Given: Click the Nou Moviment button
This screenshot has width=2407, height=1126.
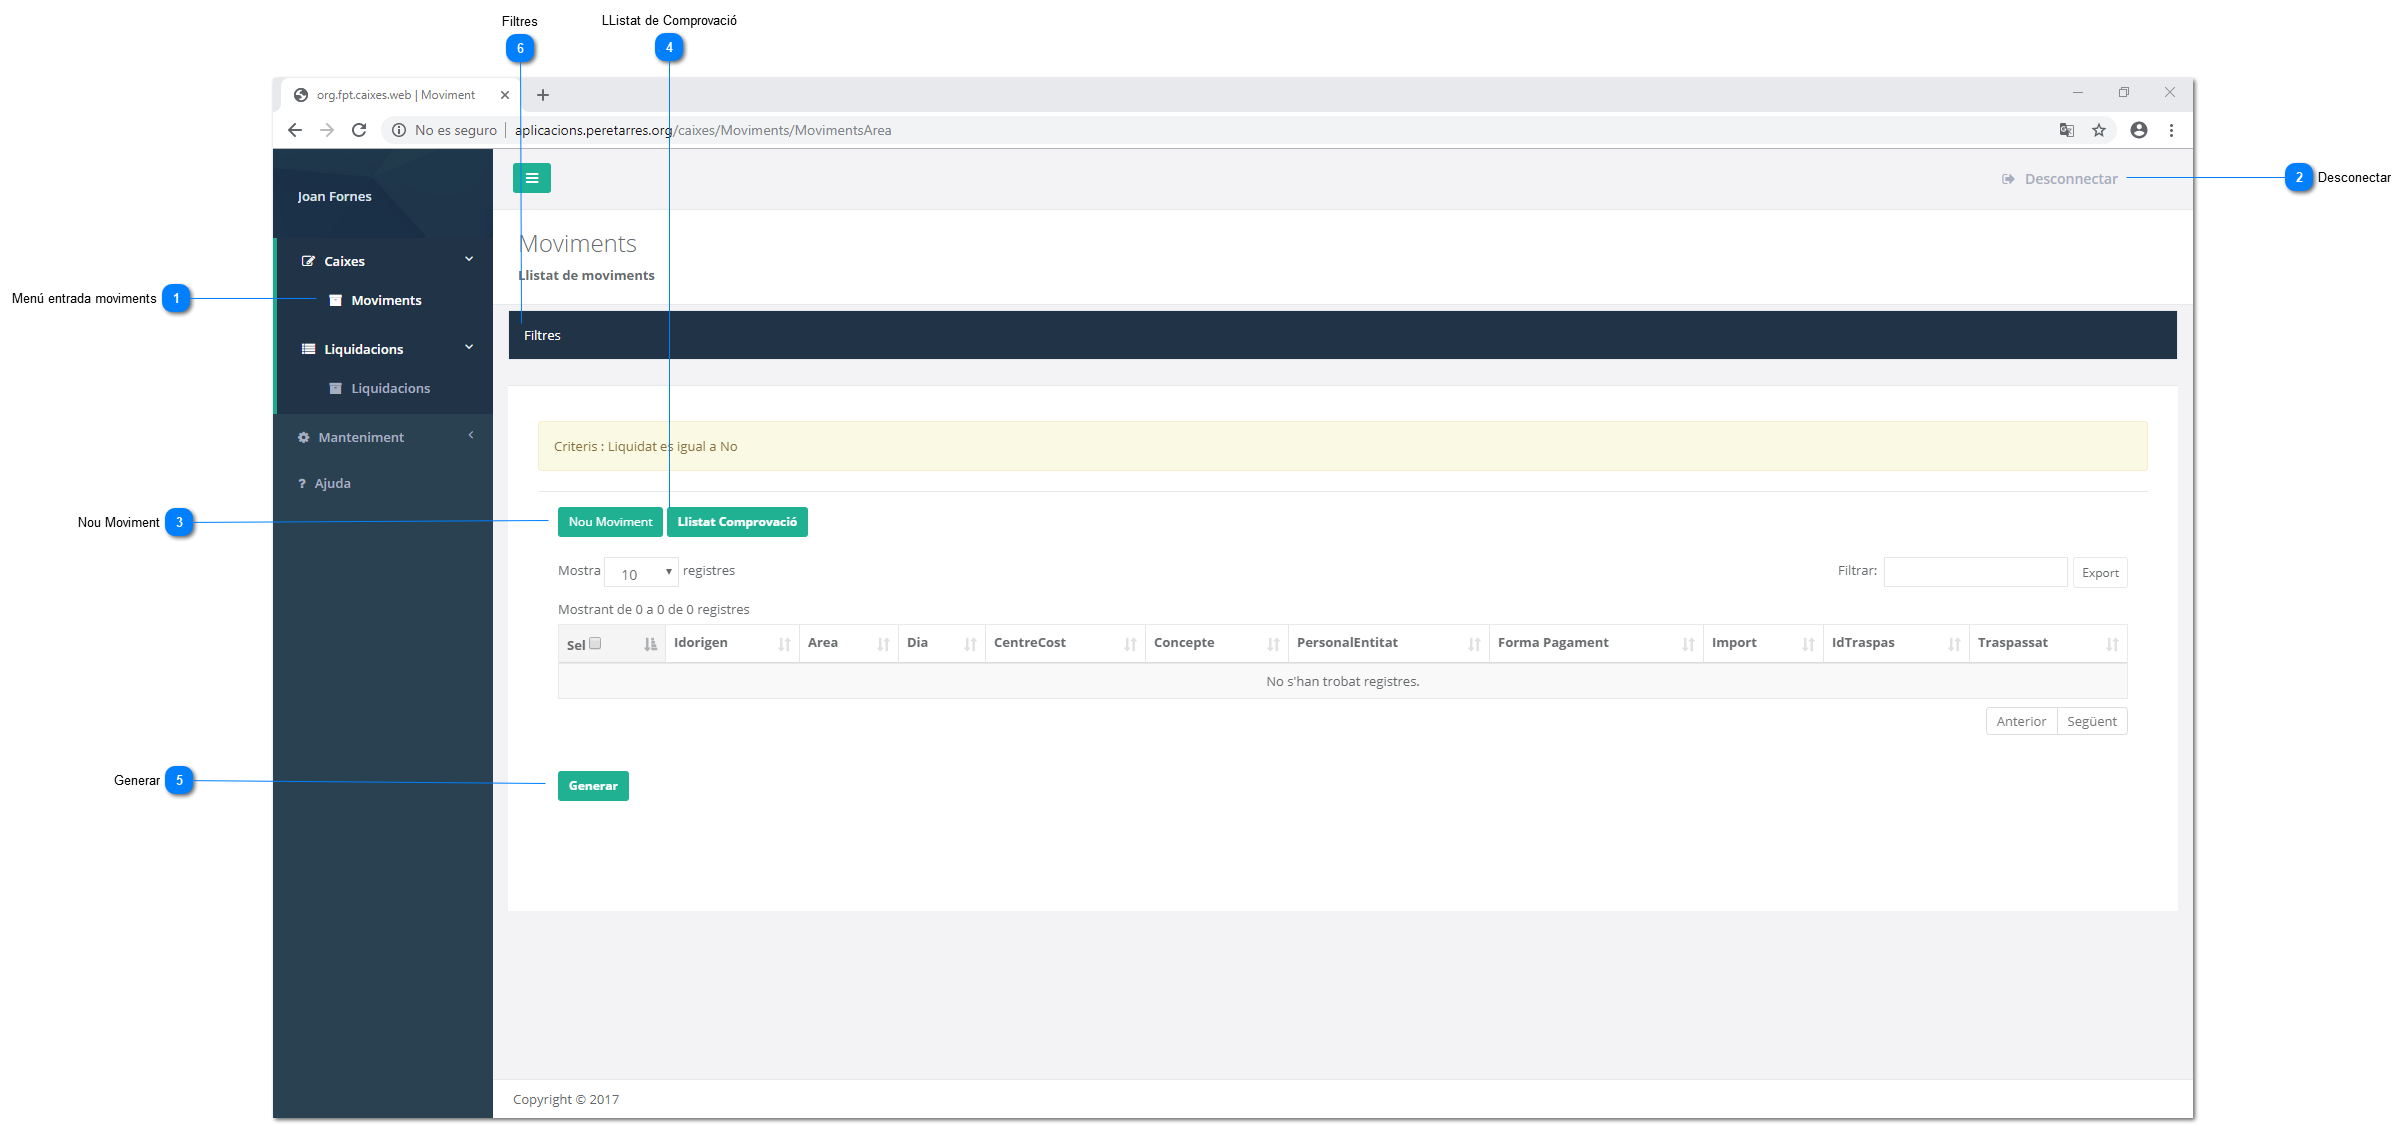Looking at the screenshot, I should coord(610,522).
